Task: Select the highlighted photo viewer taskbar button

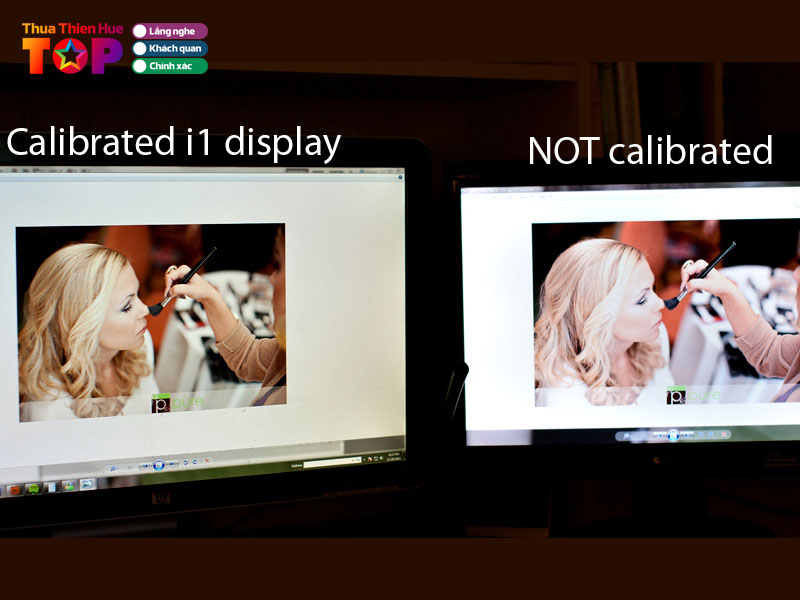Action: click(87, 484)
